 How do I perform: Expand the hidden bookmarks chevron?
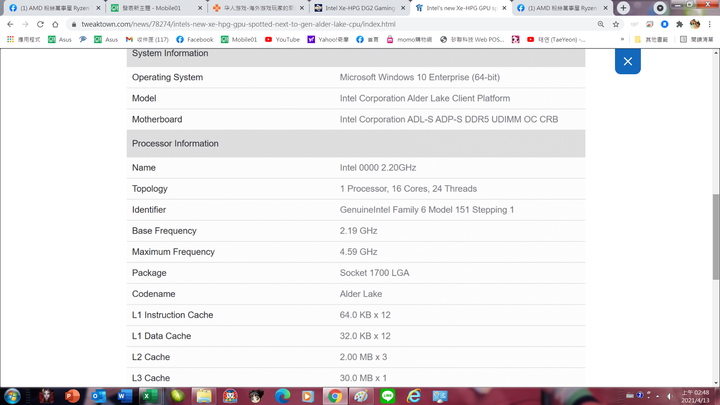click(x=622, y=39)
